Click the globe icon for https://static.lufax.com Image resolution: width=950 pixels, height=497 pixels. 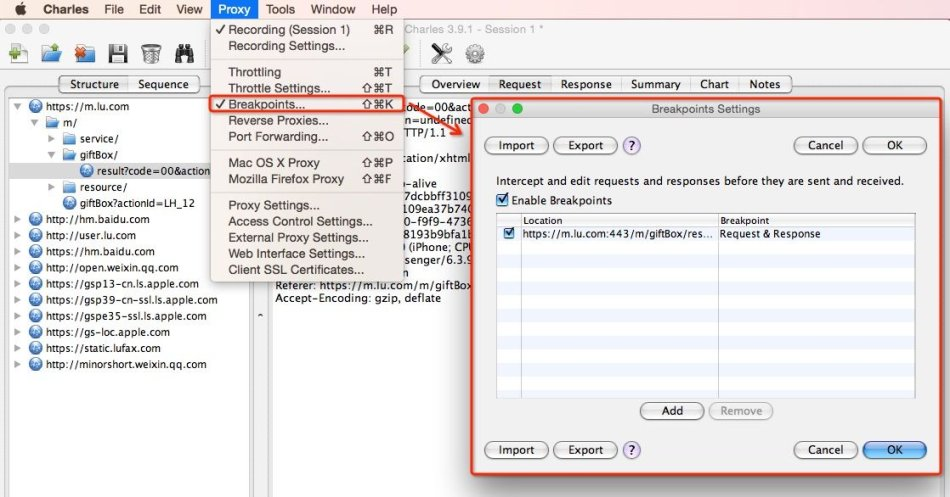[36, 348]
